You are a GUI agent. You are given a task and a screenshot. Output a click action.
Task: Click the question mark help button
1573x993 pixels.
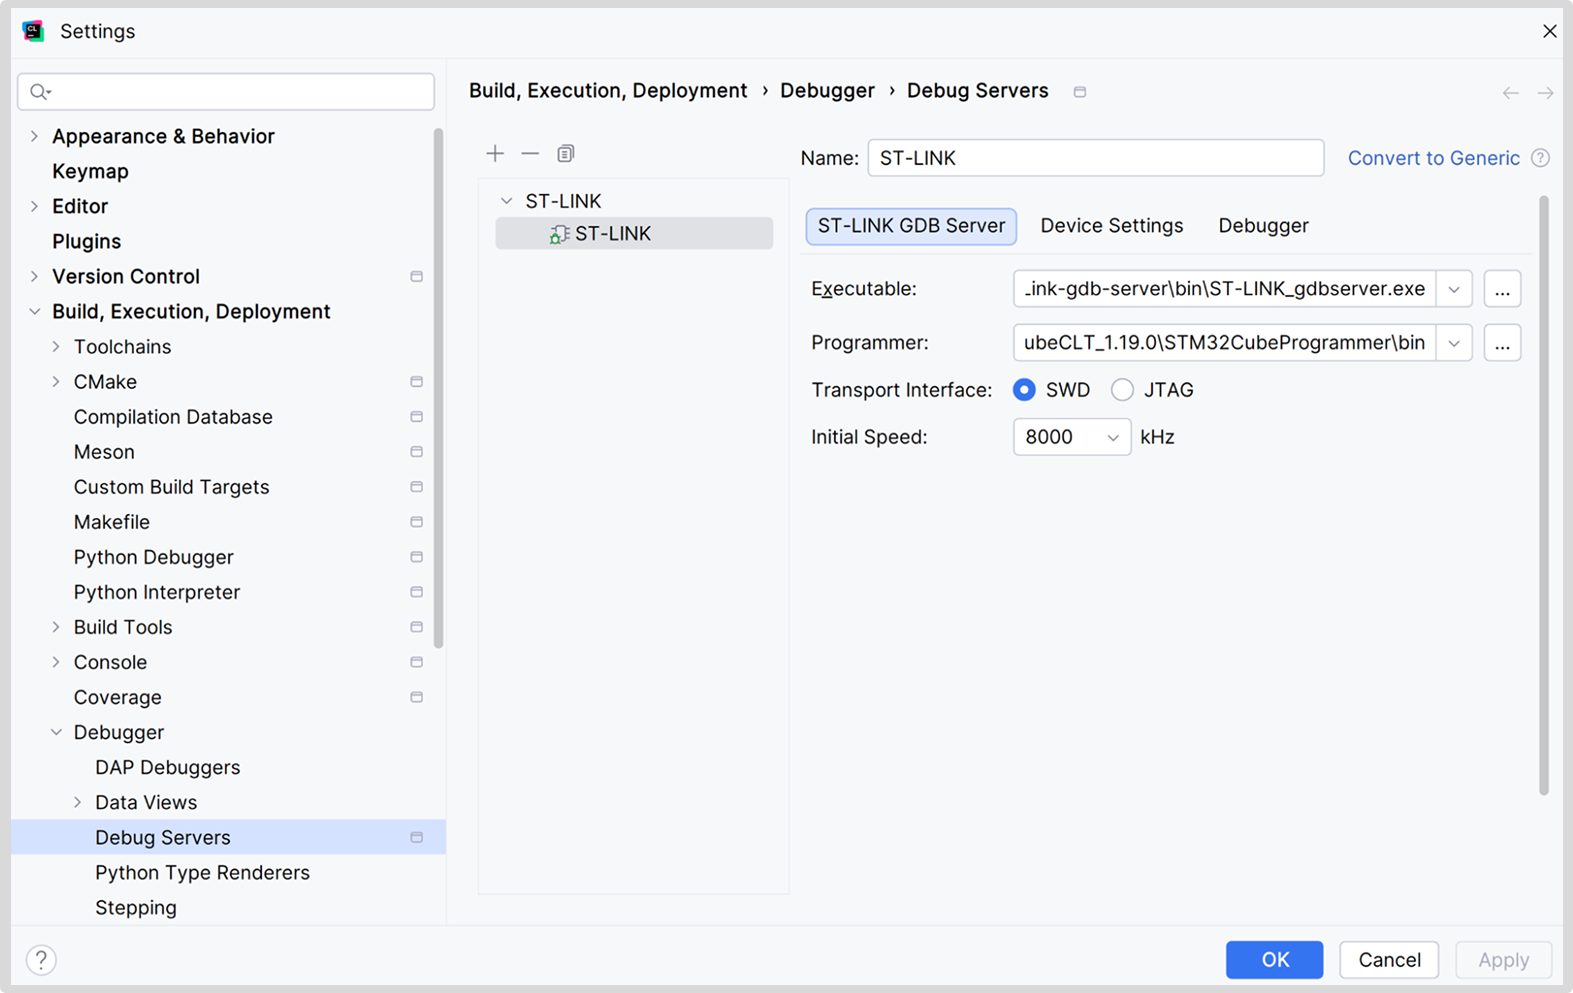point(41,960)
